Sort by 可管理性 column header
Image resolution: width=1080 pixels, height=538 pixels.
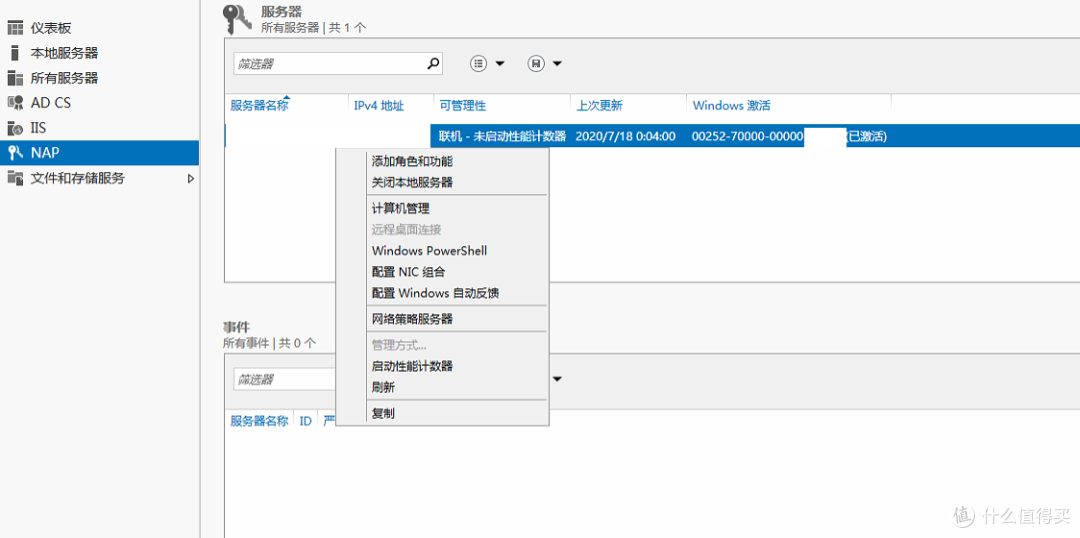[x=462, y=106]
